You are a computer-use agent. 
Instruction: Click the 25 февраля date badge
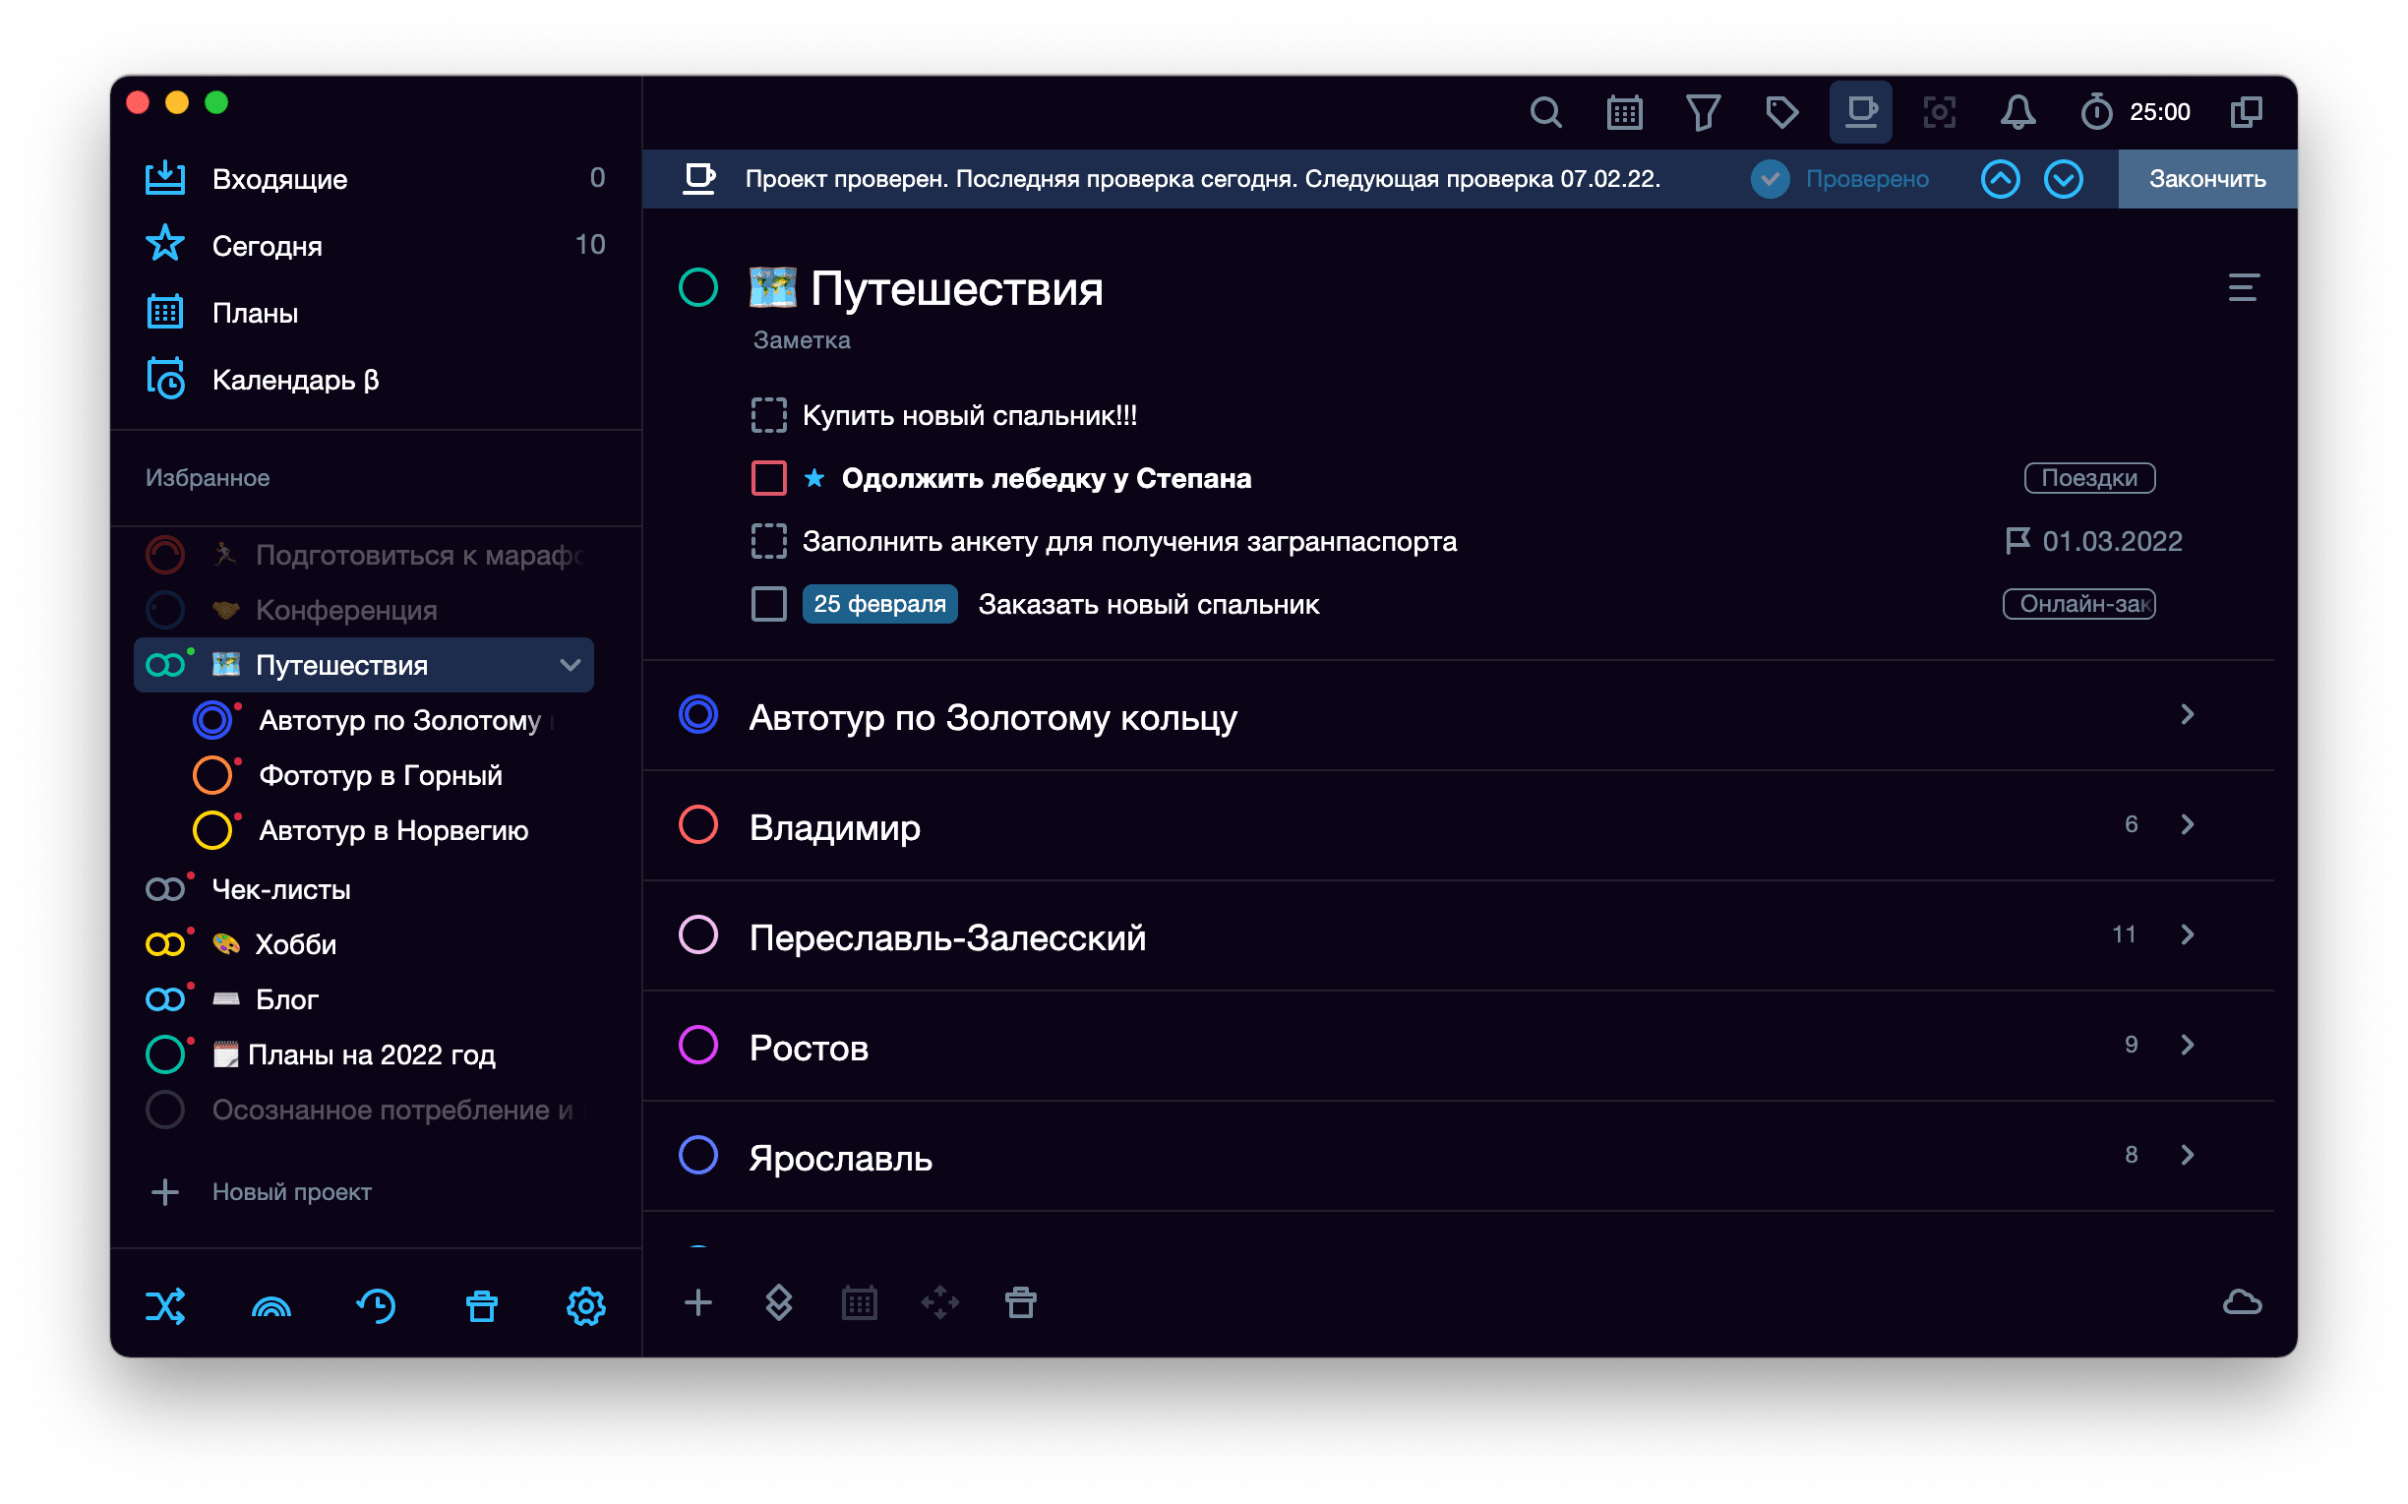[x=879, y=604]
